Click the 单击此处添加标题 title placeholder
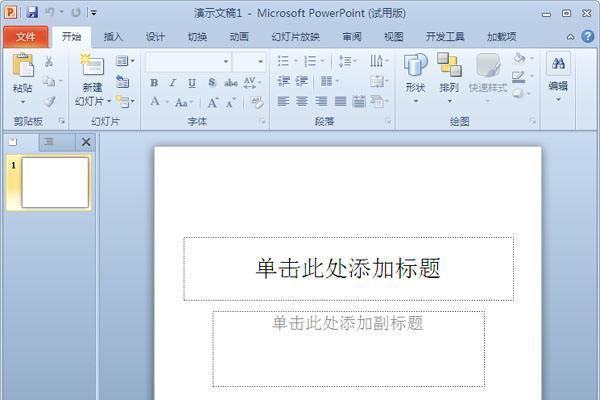Image resolution: width=600 pixels, height=400 pixels. coord(348,268)
